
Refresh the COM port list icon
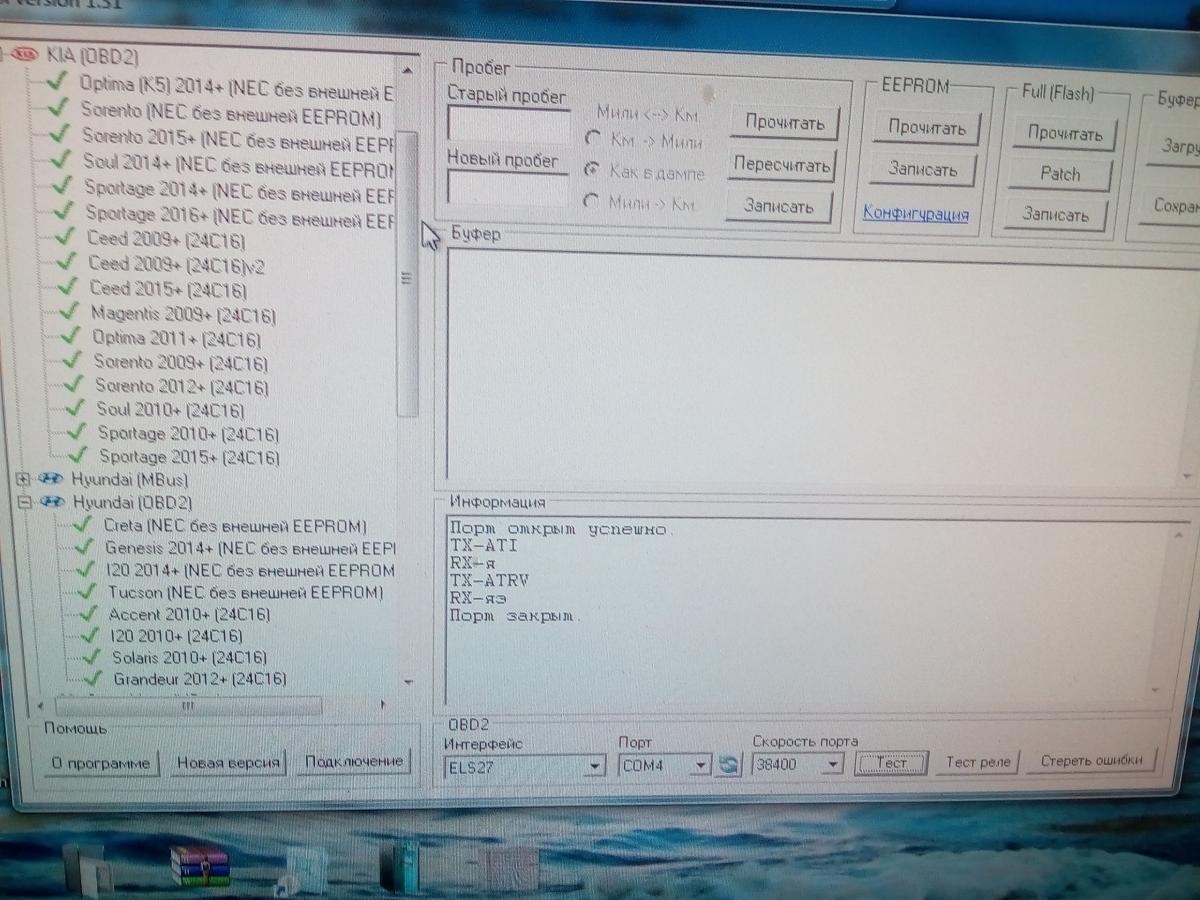coord(728,765)
